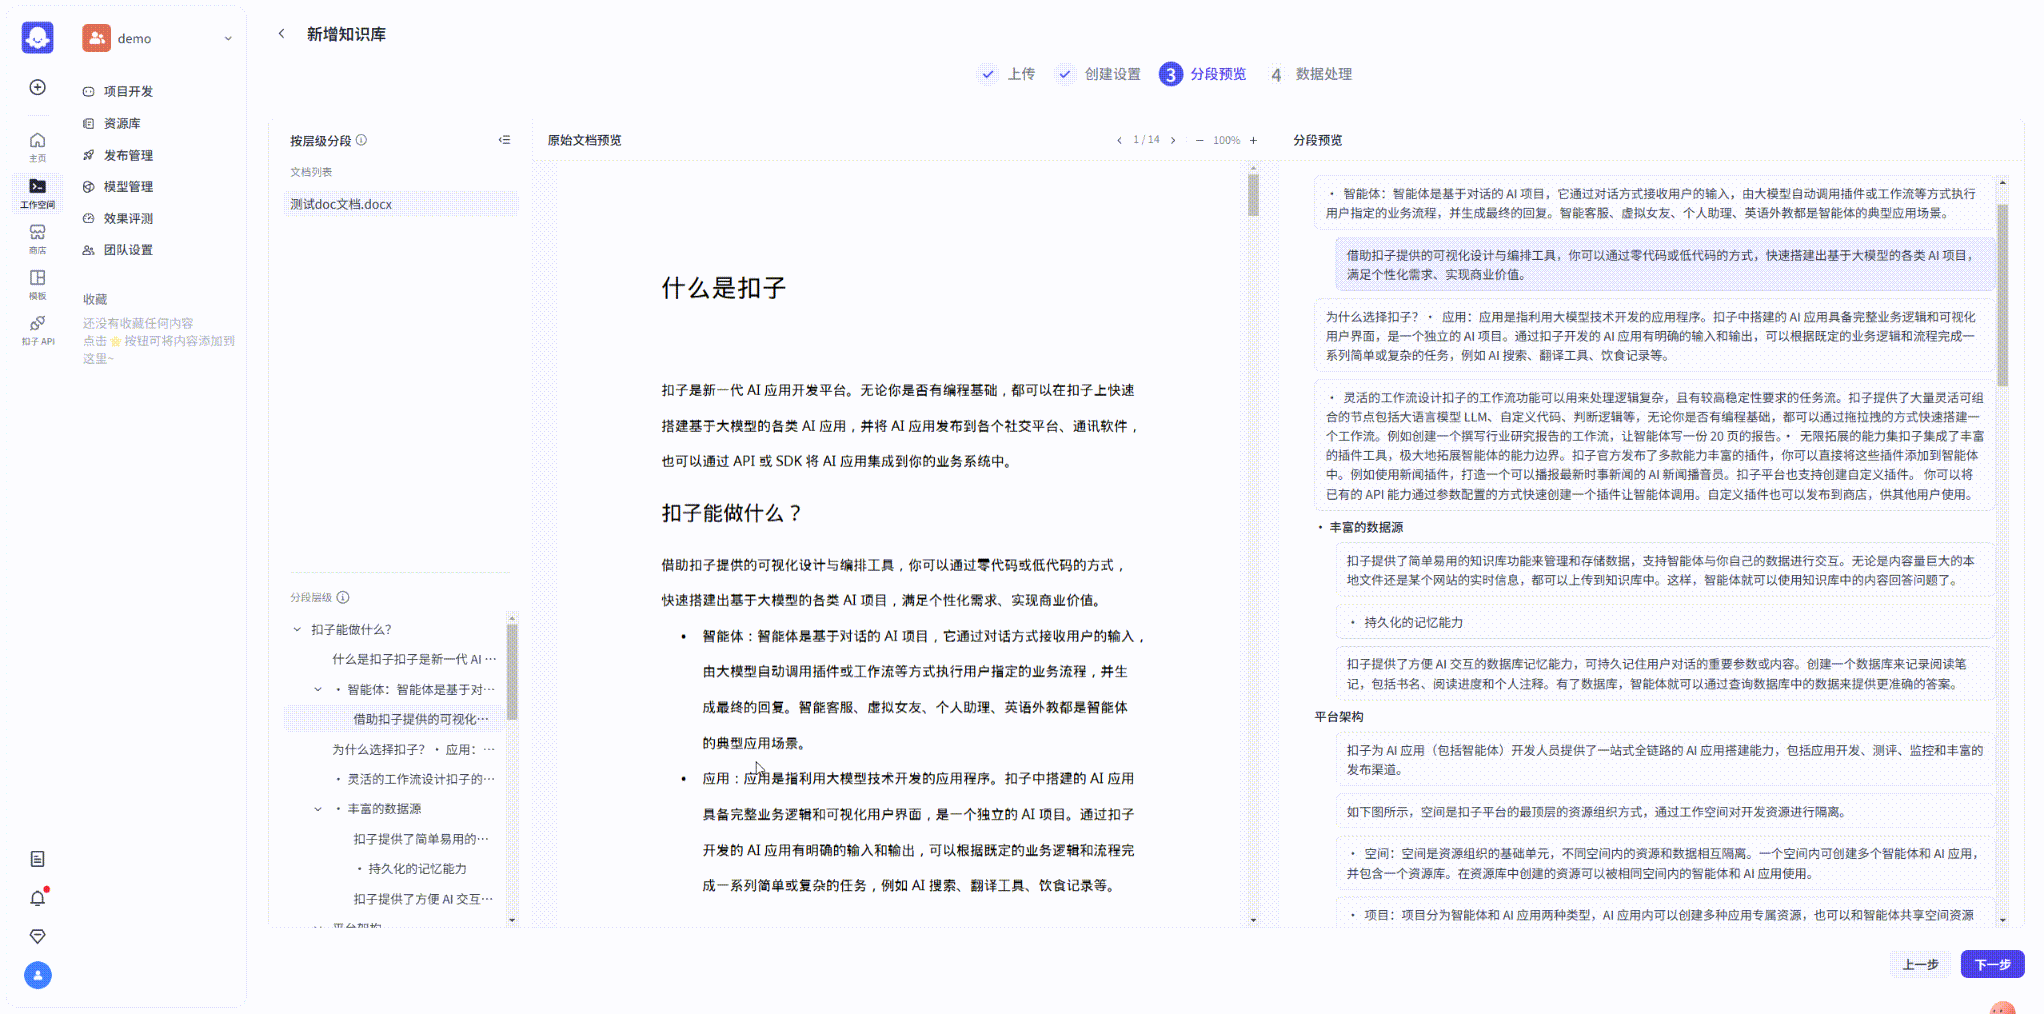Click the back arrow beside 新增知识库
2044x1014 pixels.
(x=281, y=34)
